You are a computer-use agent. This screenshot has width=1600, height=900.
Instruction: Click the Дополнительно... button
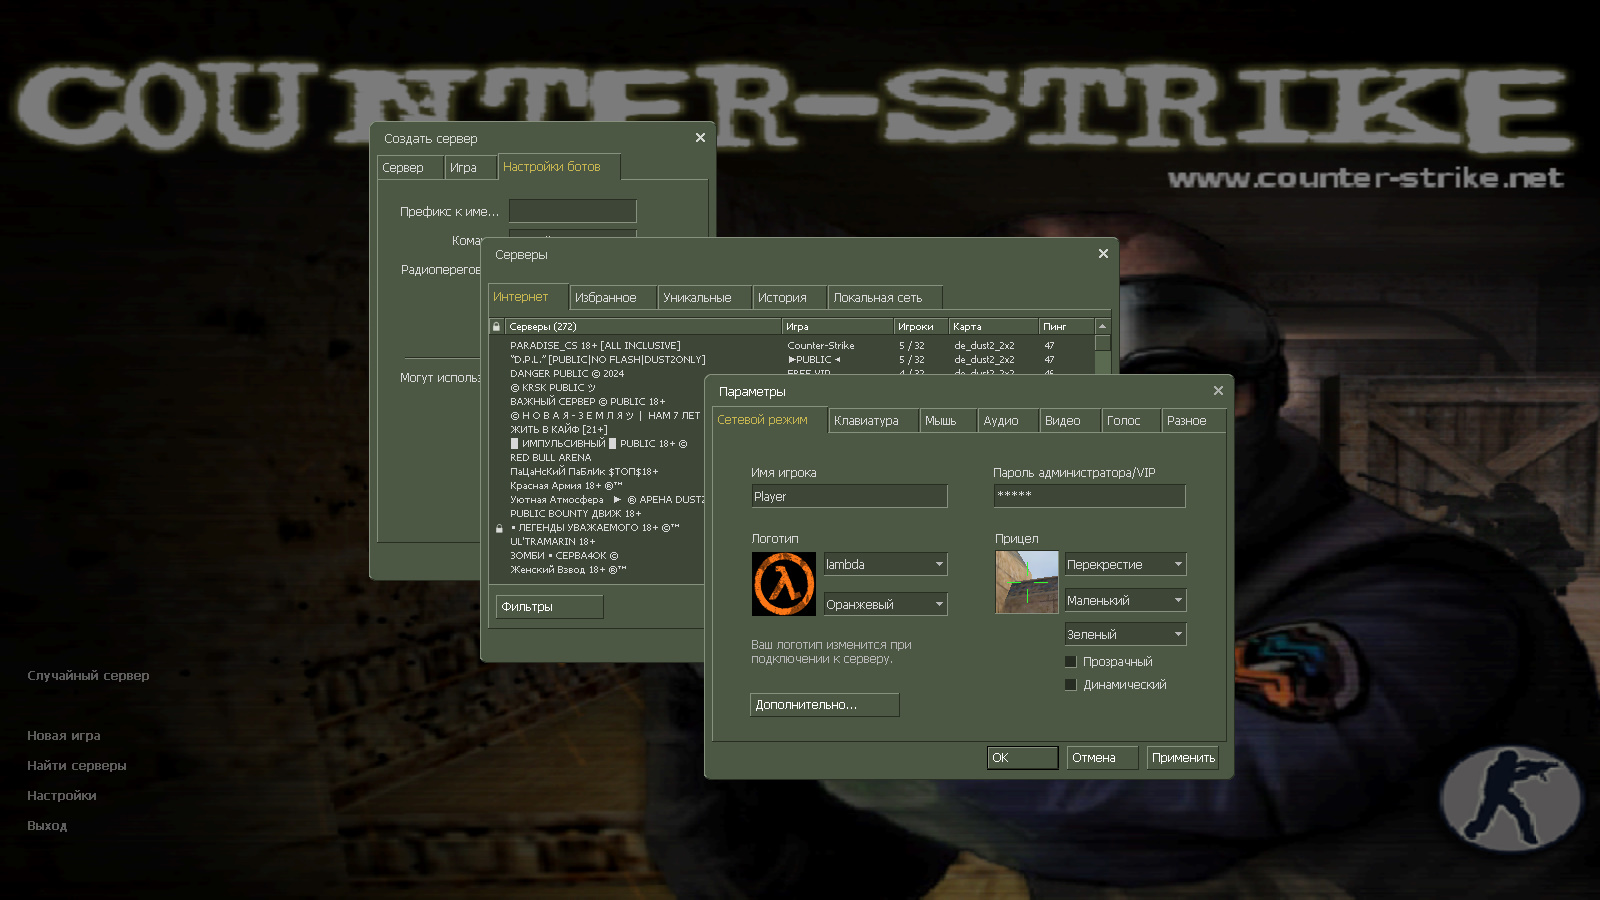coord(823,705)
